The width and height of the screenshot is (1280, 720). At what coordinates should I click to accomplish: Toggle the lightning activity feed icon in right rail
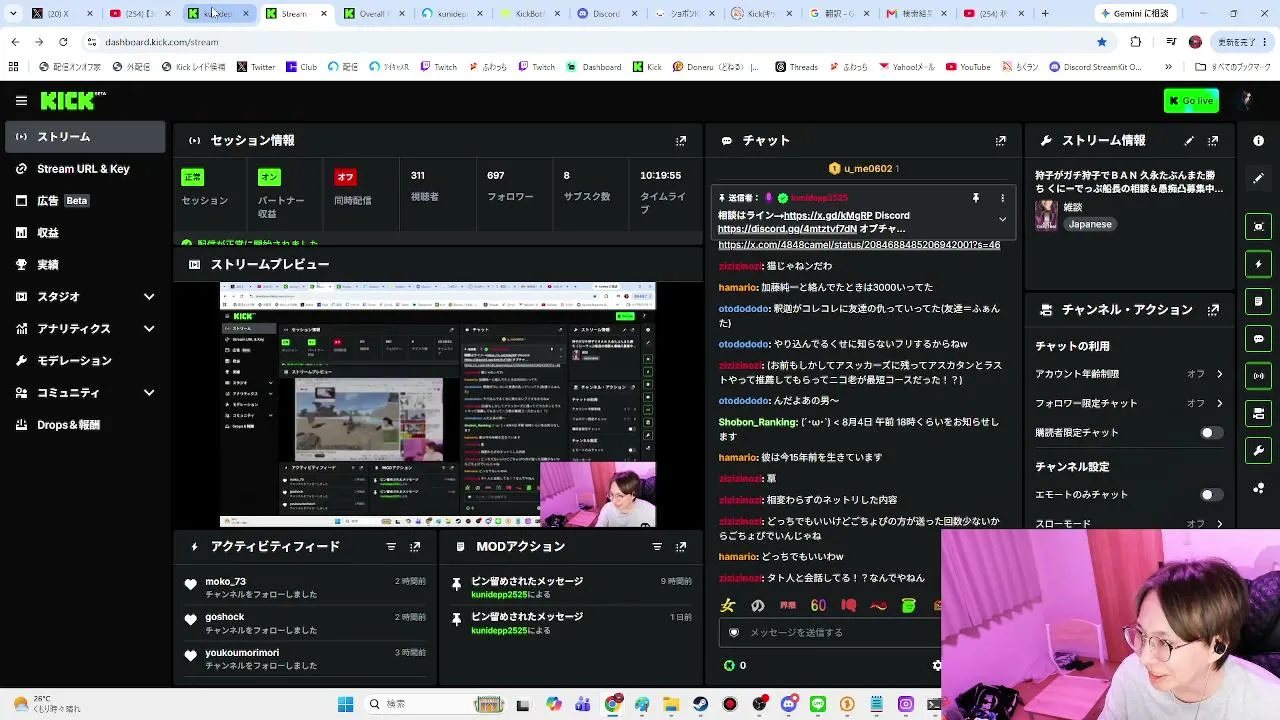[1259, 264]
